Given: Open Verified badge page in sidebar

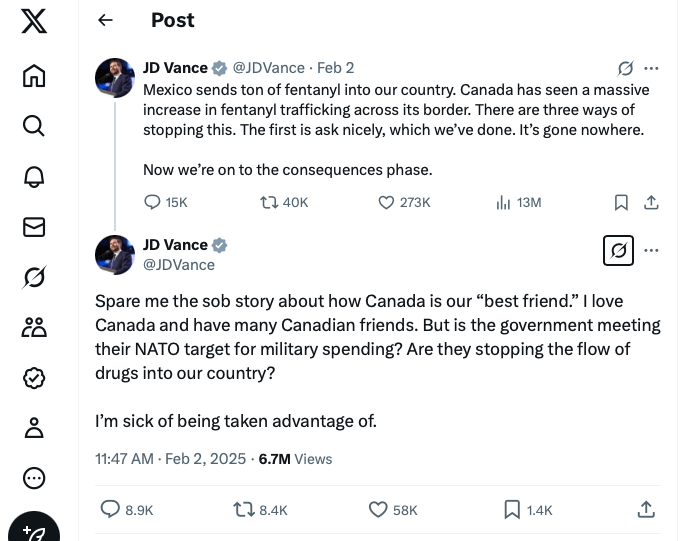Looking at the screenshot, I should [34, 377].
